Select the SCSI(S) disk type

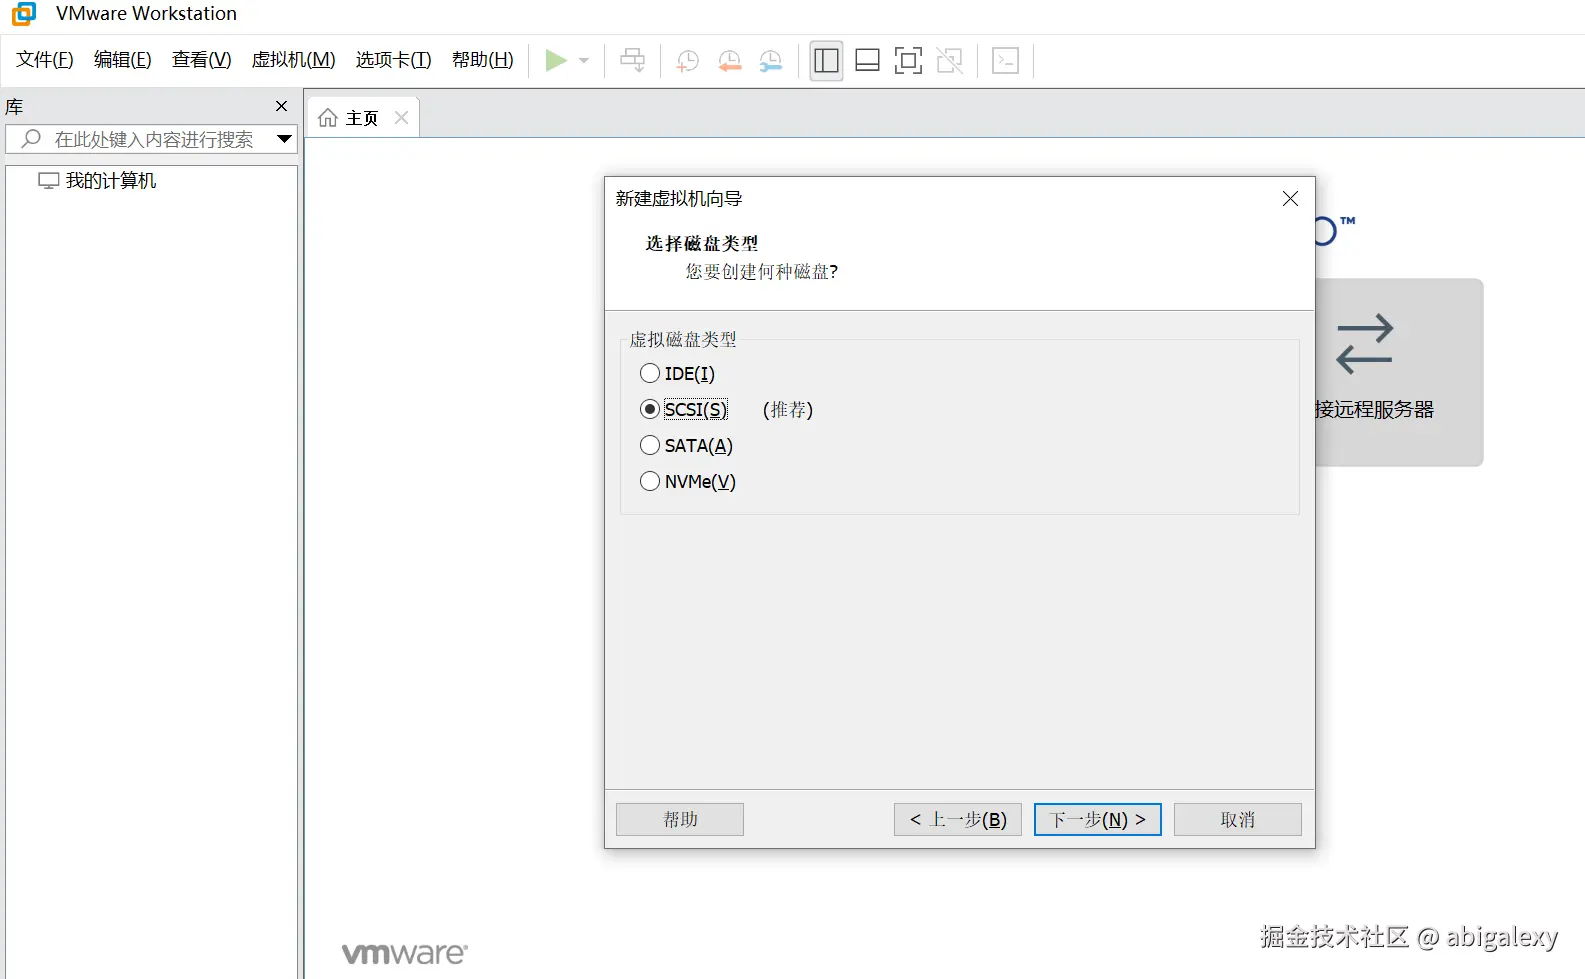coord(684,410)
